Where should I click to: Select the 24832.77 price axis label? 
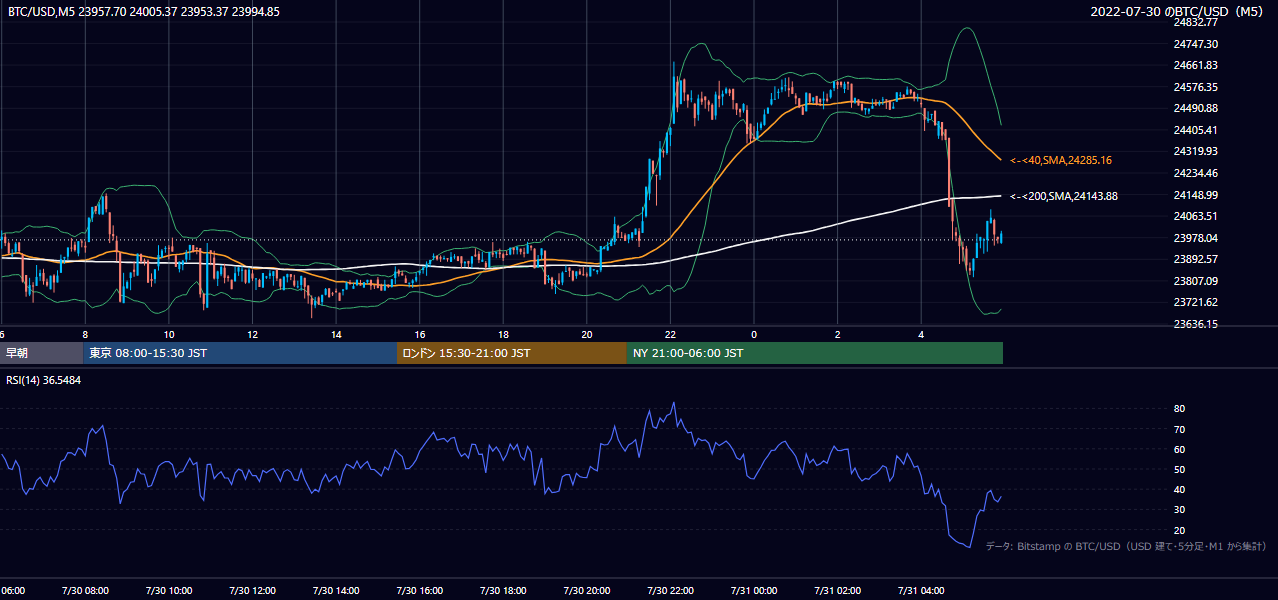tap(1195, 22)
